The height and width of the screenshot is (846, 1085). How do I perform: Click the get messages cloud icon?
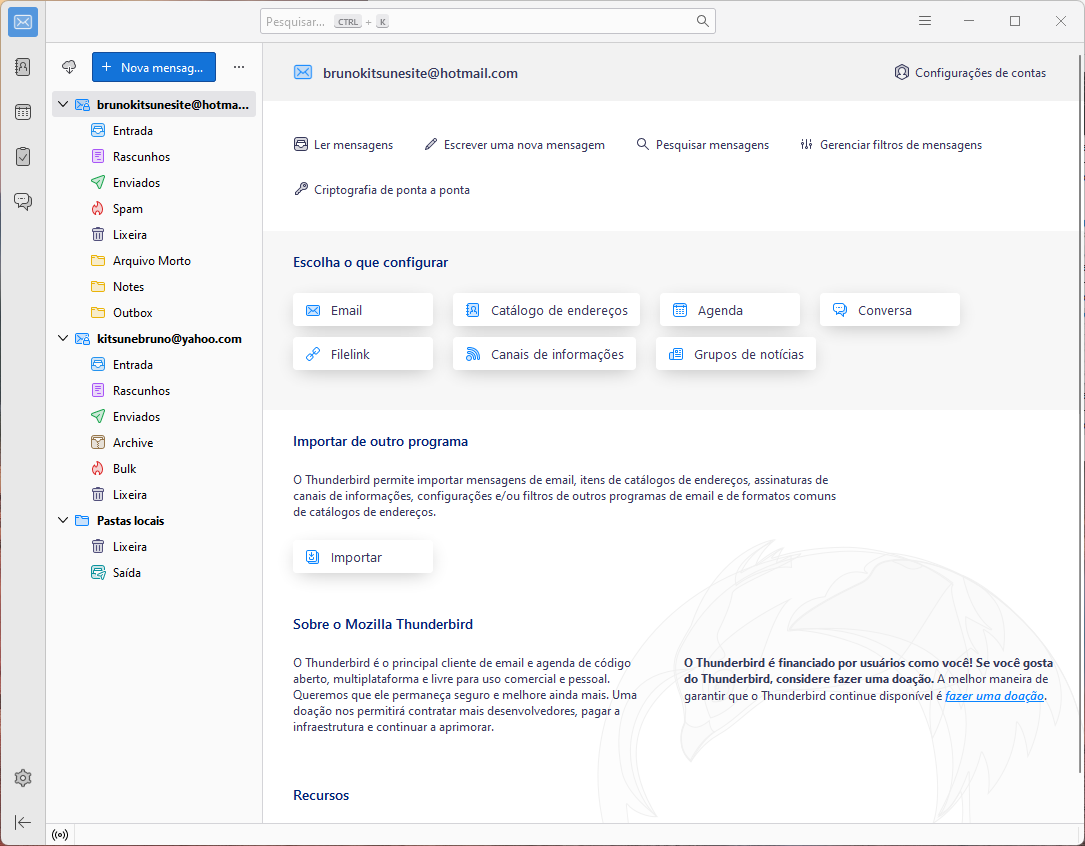(69, 67)
